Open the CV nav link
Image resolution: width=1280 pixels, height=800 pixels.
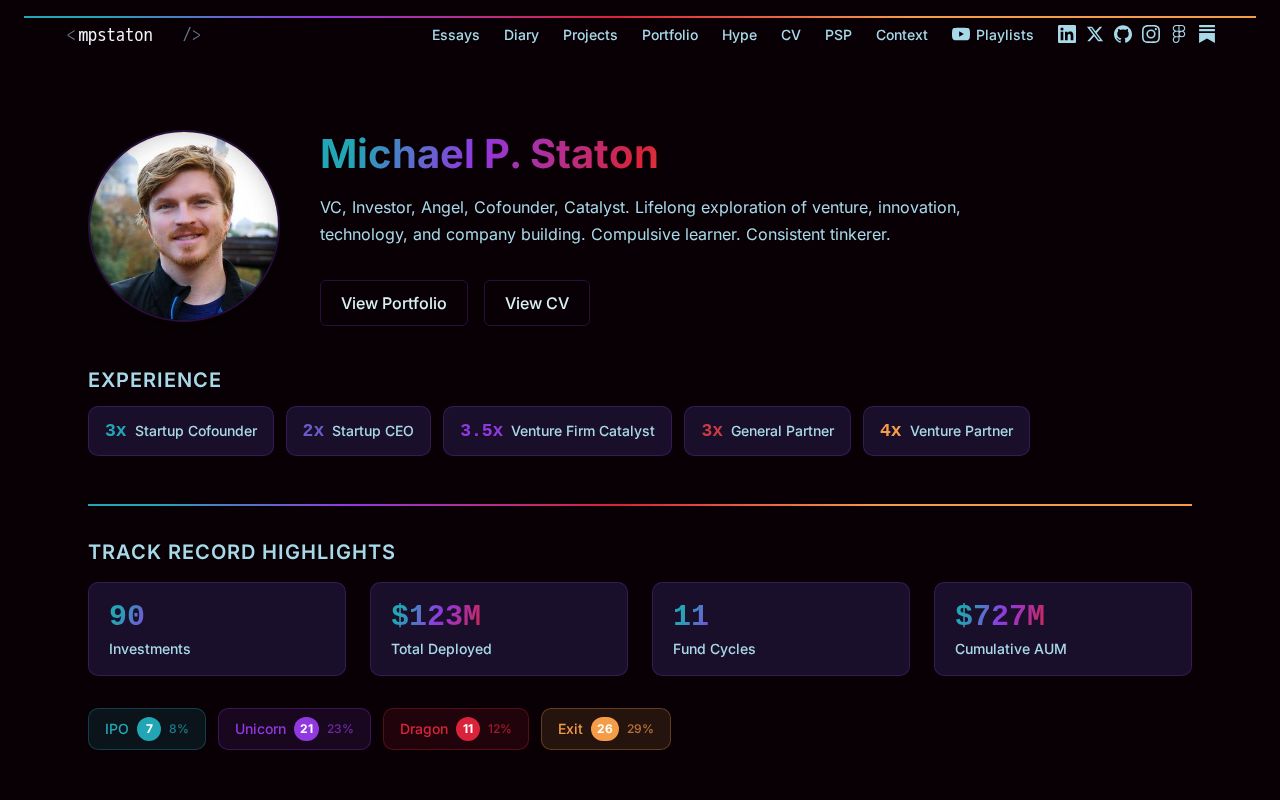pos(791,35)
